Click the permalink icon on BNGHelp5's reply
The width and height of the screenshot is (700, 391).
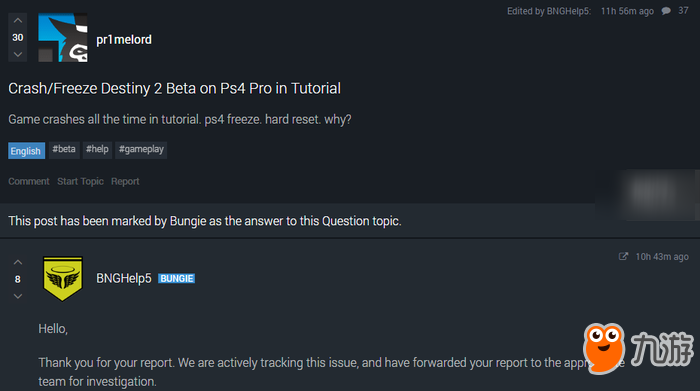pyautogui.click(x=623, y=256)
